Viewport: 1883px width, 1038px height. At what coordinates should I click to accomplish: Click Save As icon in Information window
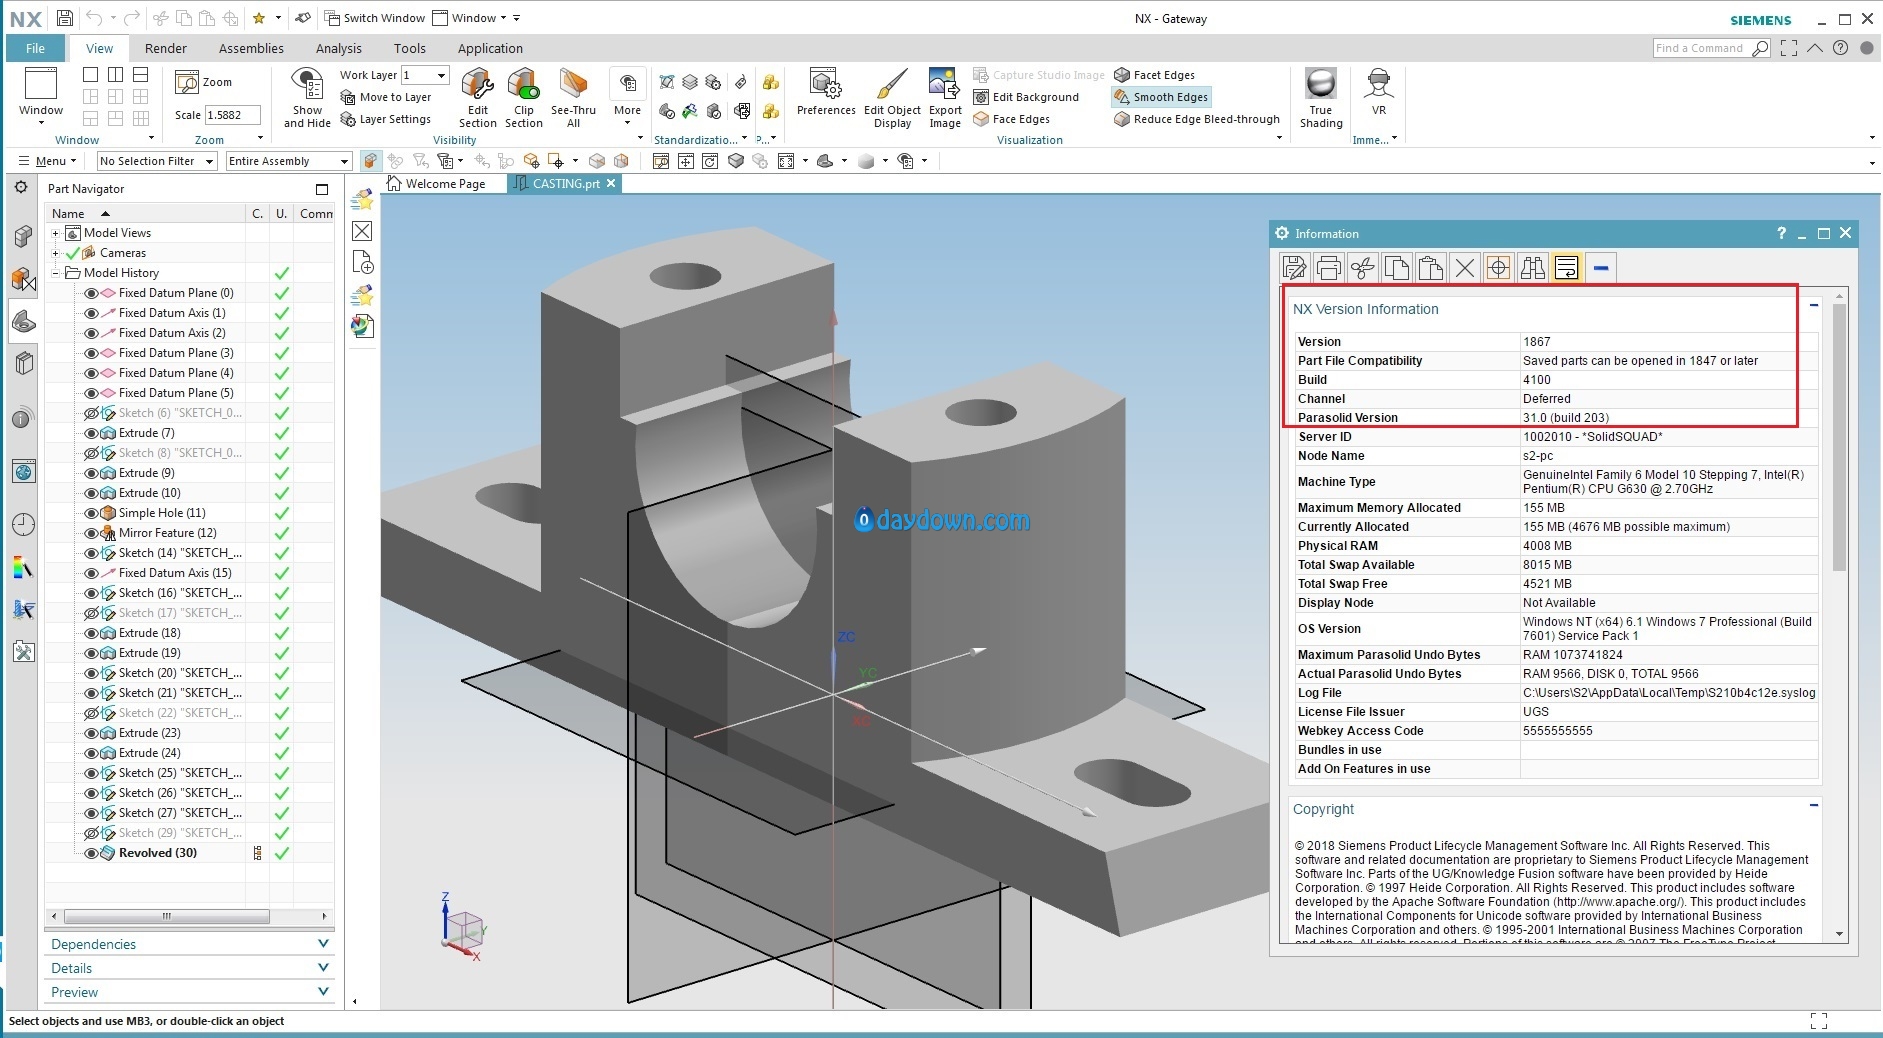click(1294, 268)
